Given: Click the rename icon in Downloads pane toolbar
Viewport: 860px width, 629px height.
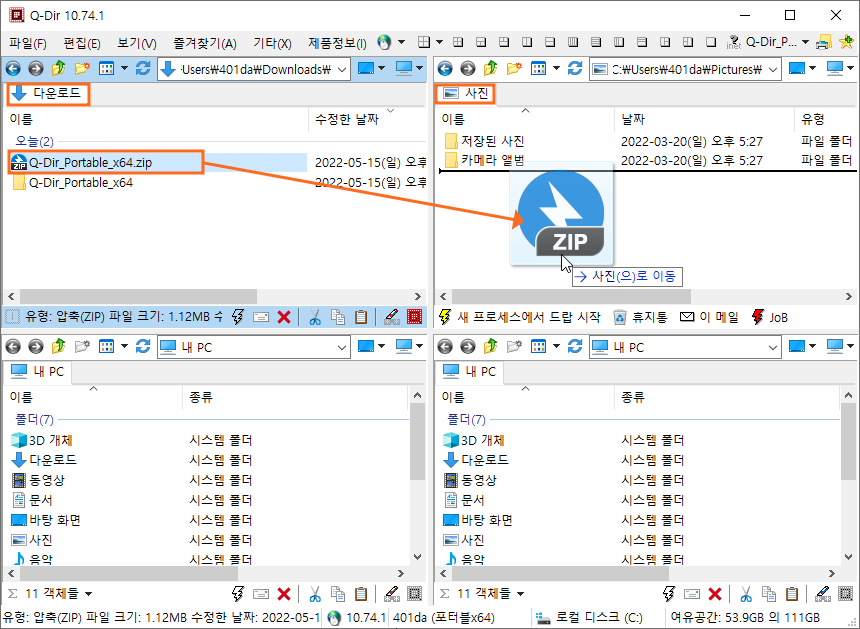Looking at the screenshot, I should click(261, 317).
